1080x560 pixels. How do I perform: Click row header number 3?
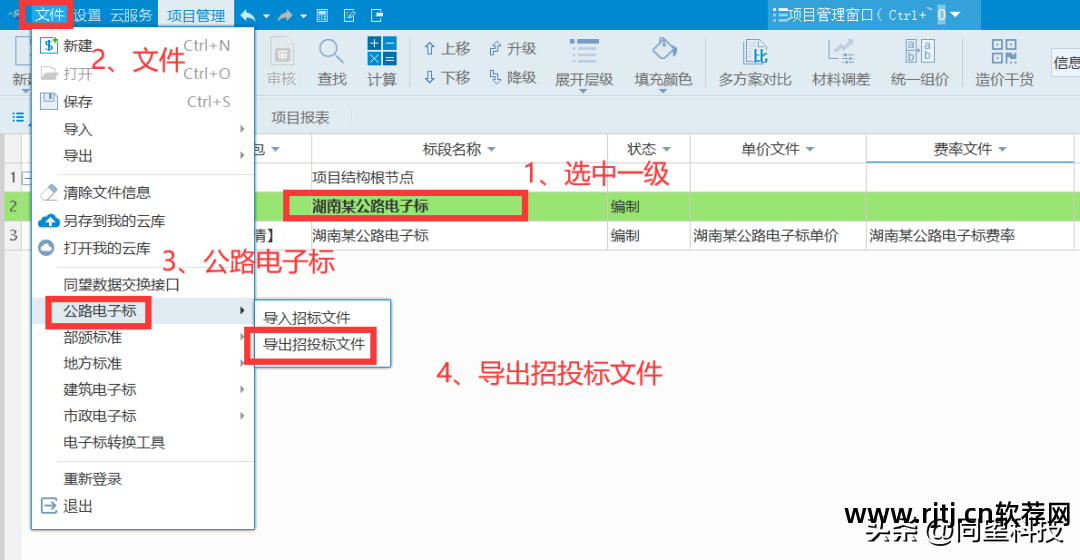coord(13,236)
